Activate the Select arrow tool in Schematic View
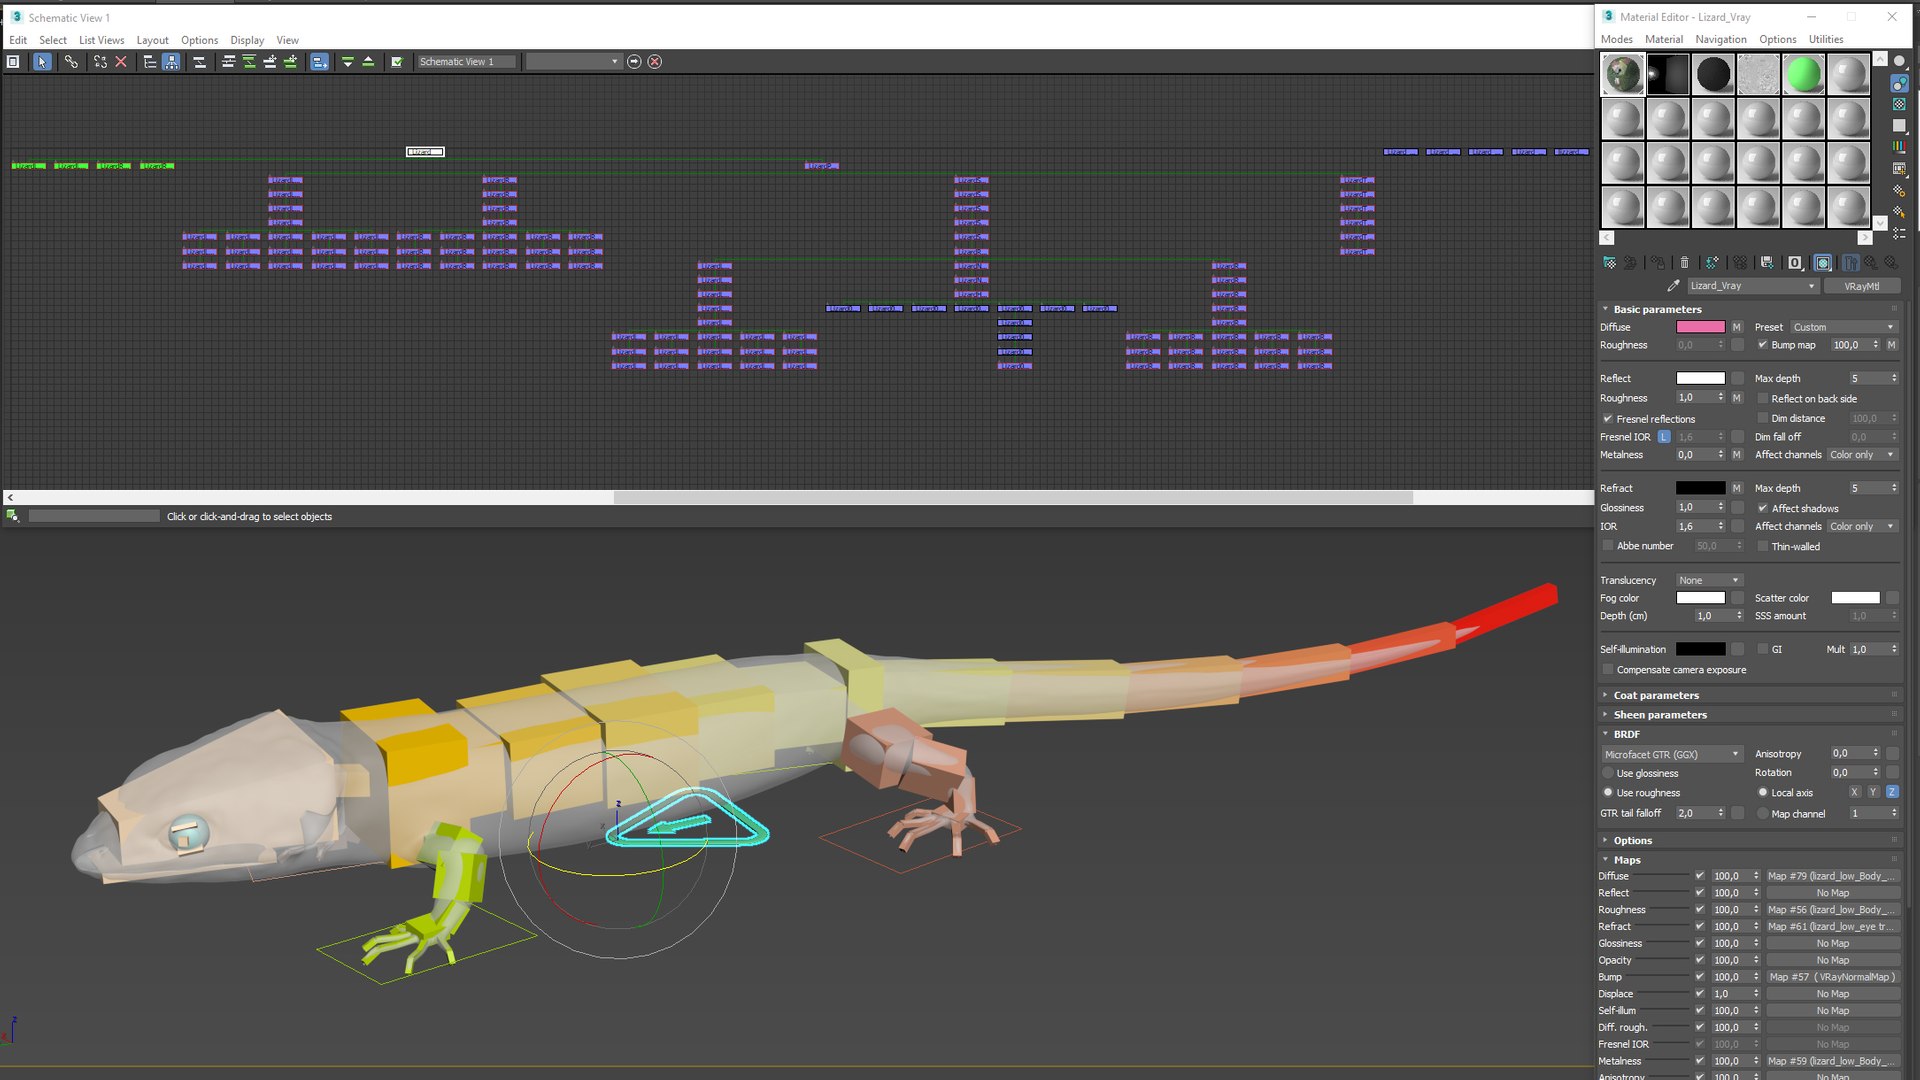This screenshot has width=1920, height=1080. click(42, 62)
